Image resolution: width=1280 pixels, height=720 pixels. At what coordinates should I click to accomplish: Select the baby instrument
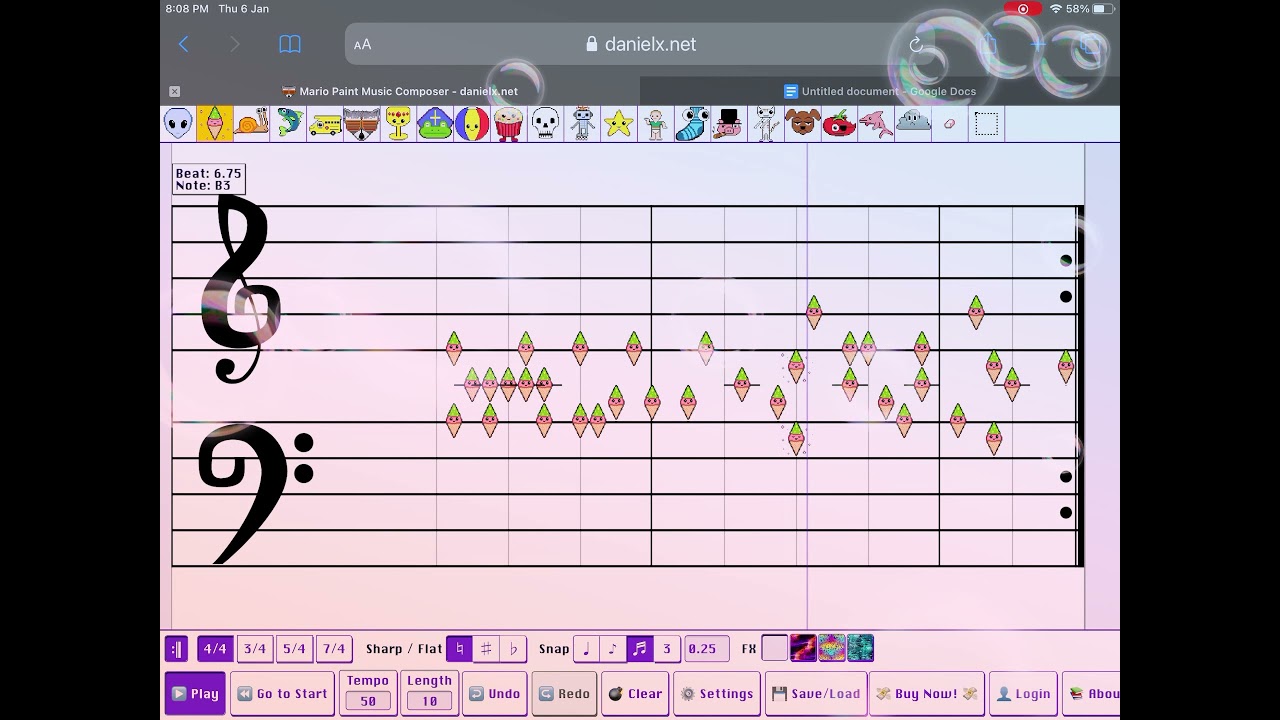(656, 124)
